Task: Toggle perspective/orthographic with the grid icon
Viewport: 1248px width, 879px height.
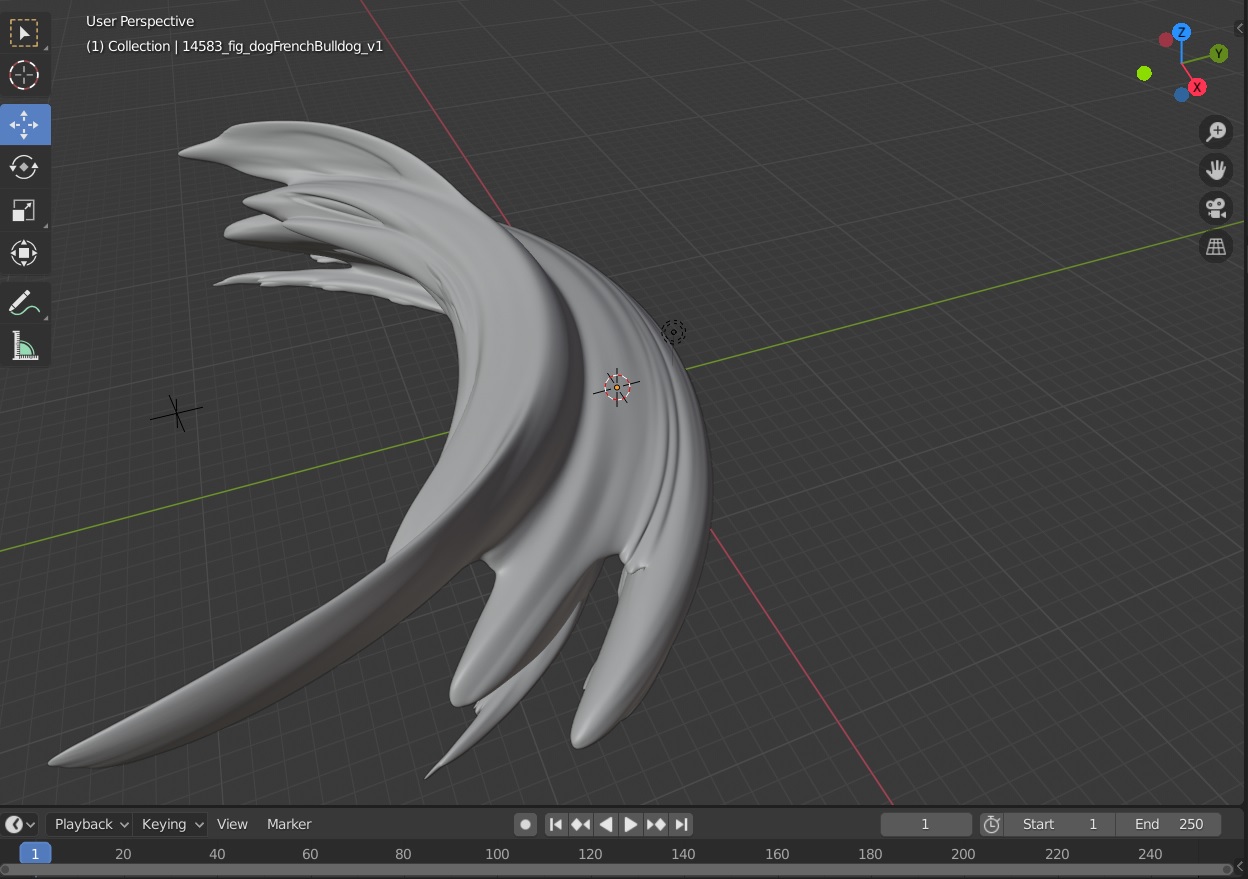Action: 1216,246
